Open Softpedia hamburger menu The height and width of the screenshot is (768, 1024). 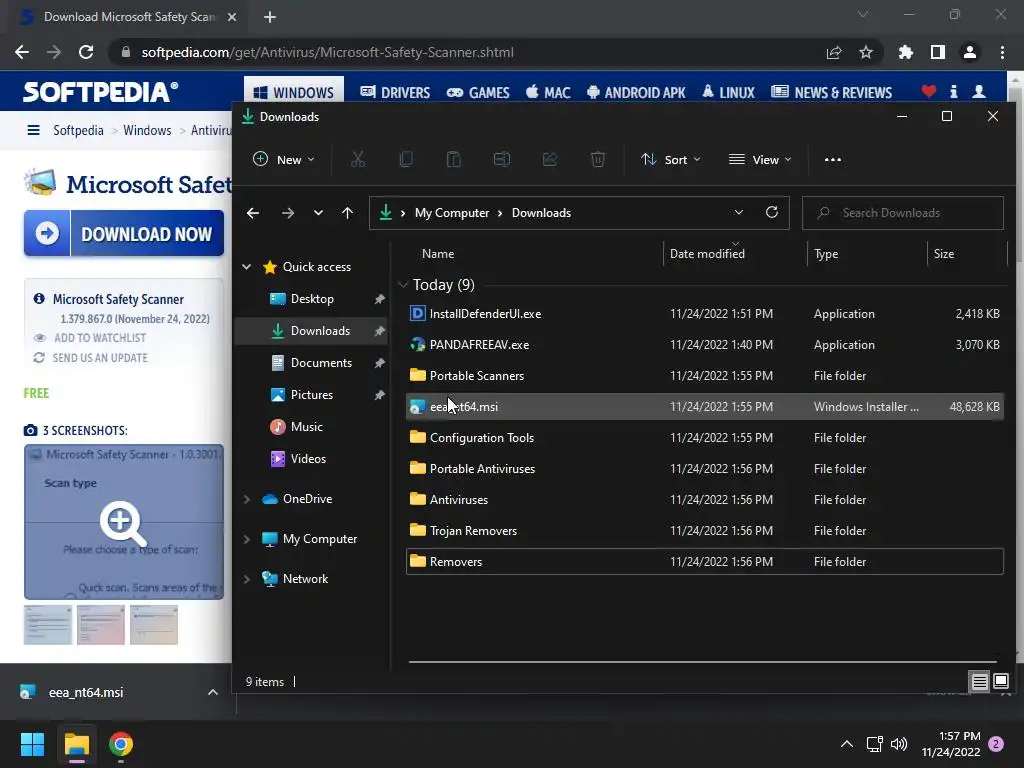(x=33, y=130)
